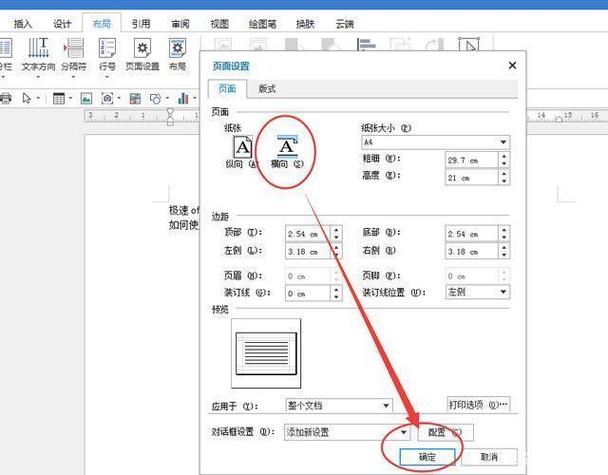This screenshot has width=608, height=475.
Task: Click the 底部 margin 2.54 cm field
Action: (x=472, y=233)
